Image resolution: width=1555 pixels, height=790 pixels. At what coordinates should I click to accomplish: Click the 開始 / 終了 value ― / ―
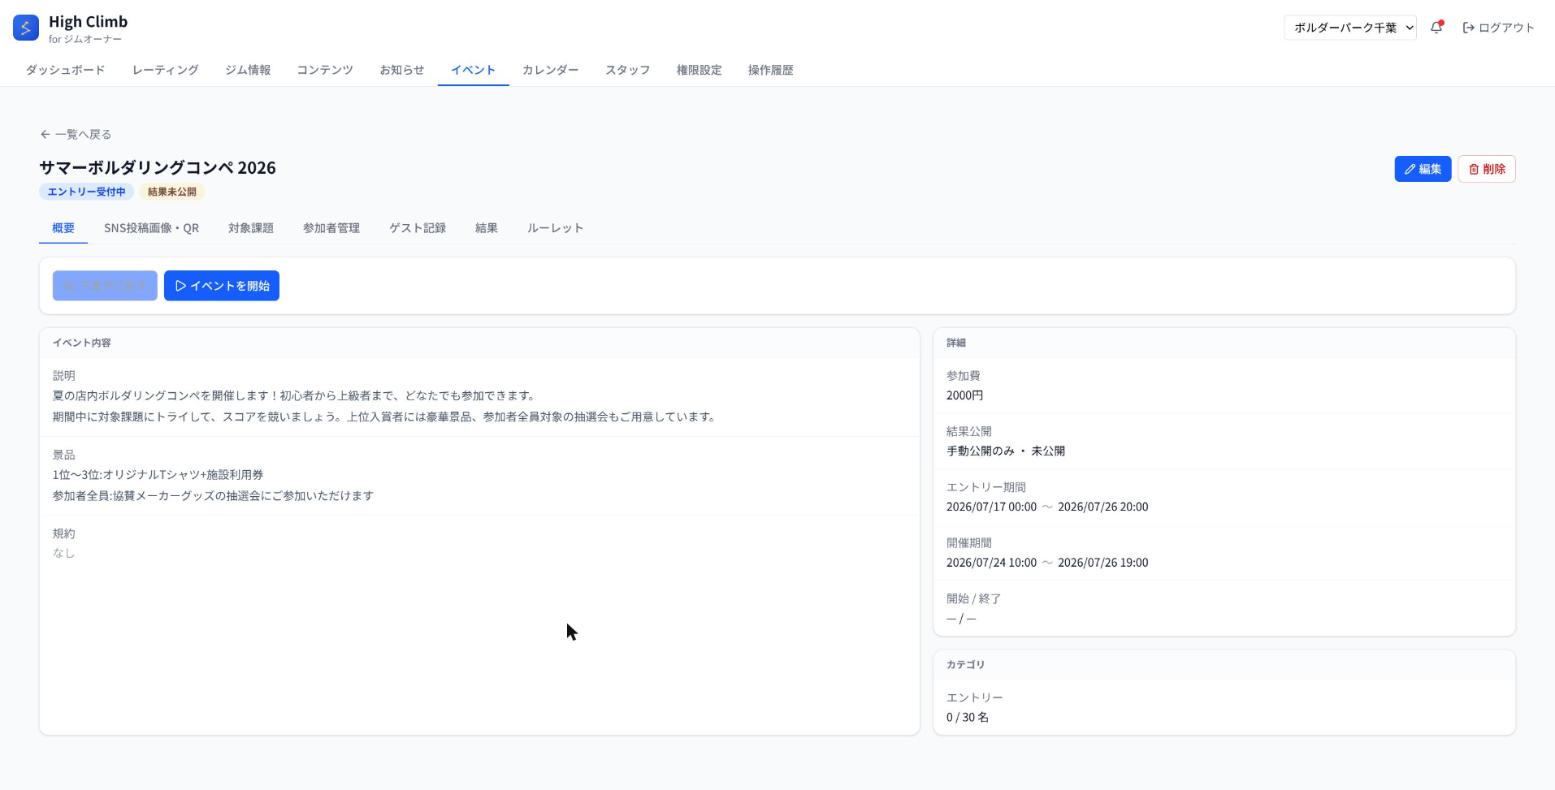click(x=961, y=619)
